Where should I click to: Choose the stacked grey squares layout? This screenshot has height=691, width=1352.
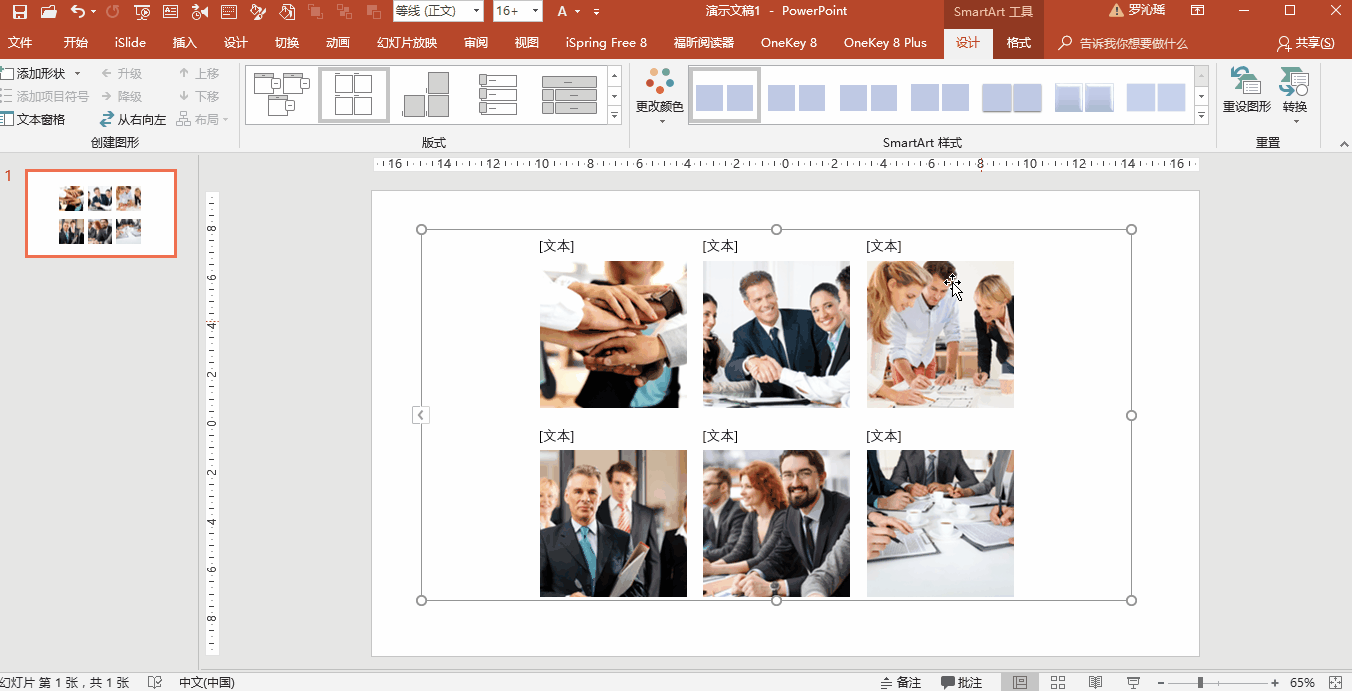pos(426,95)
